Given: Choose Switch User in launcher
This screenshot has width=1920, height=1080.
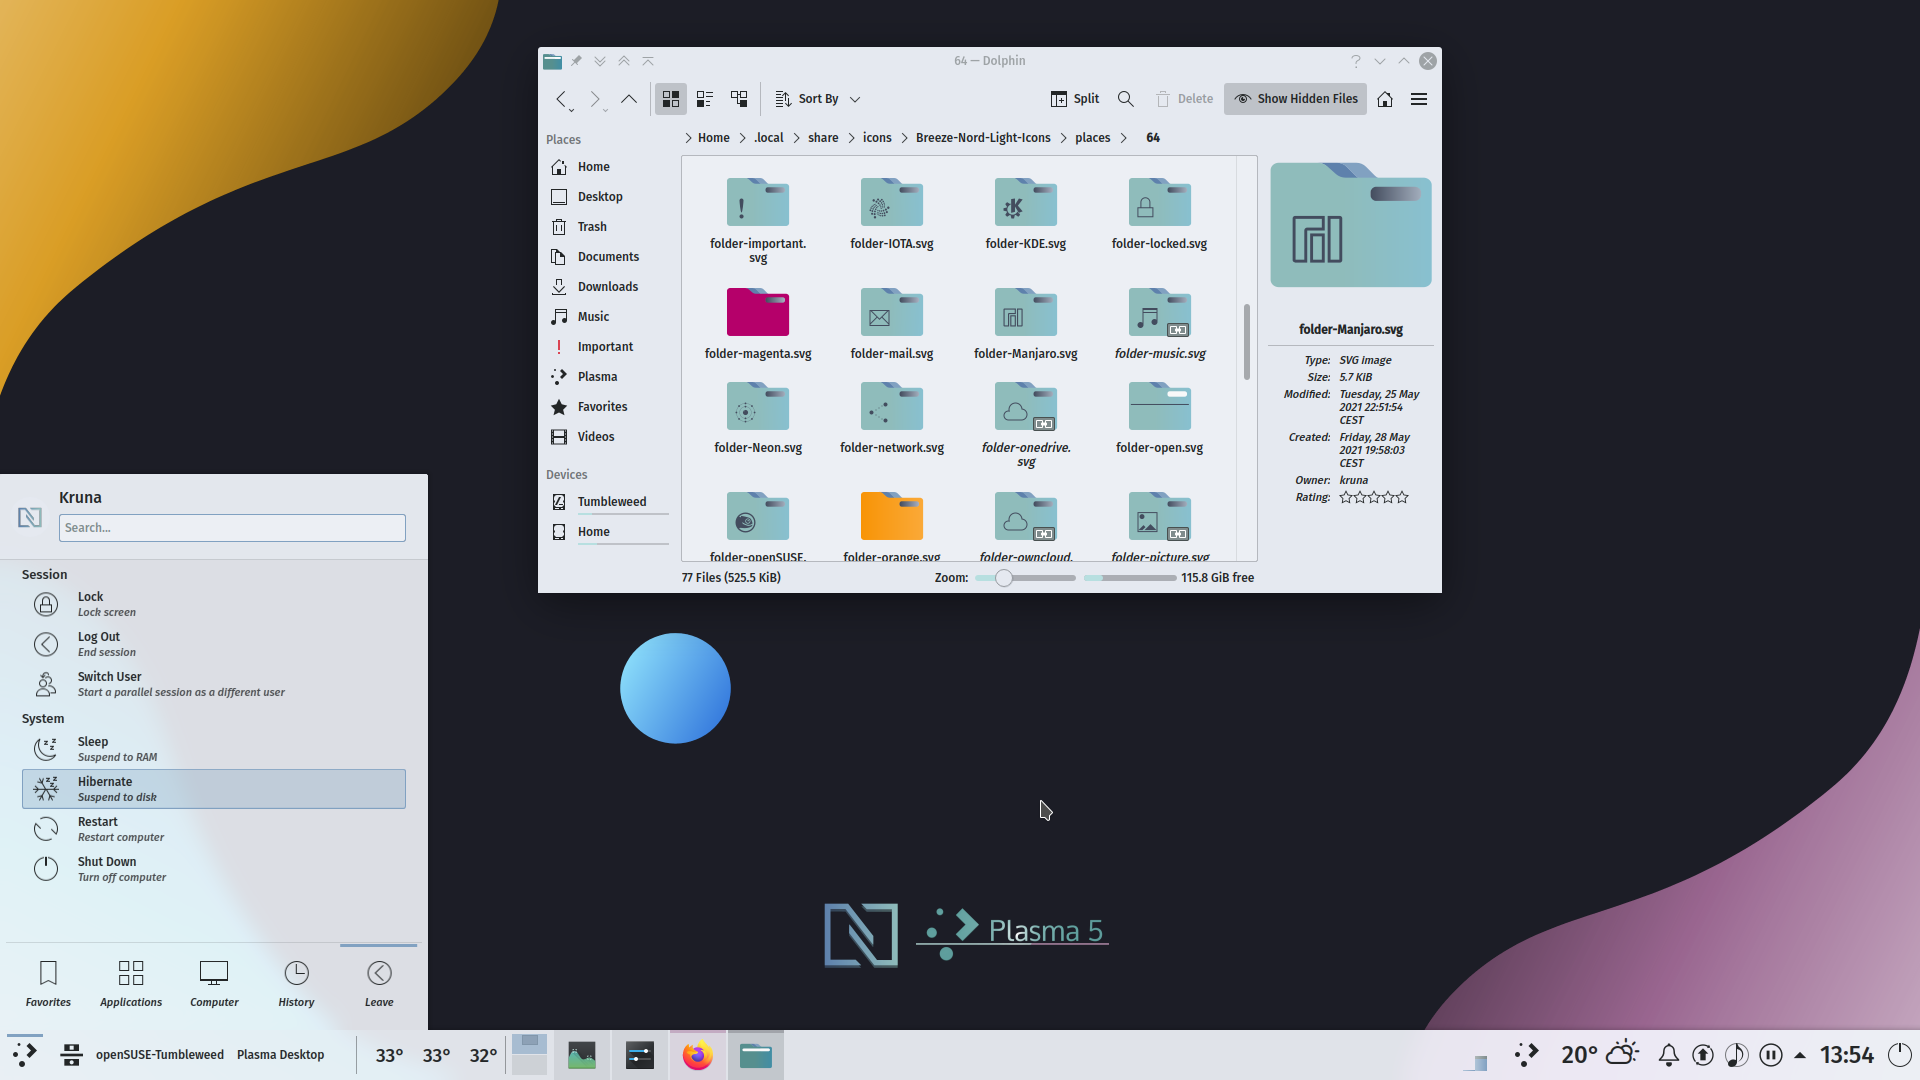Looking at the screenshot, I should [x=214, y=684].
